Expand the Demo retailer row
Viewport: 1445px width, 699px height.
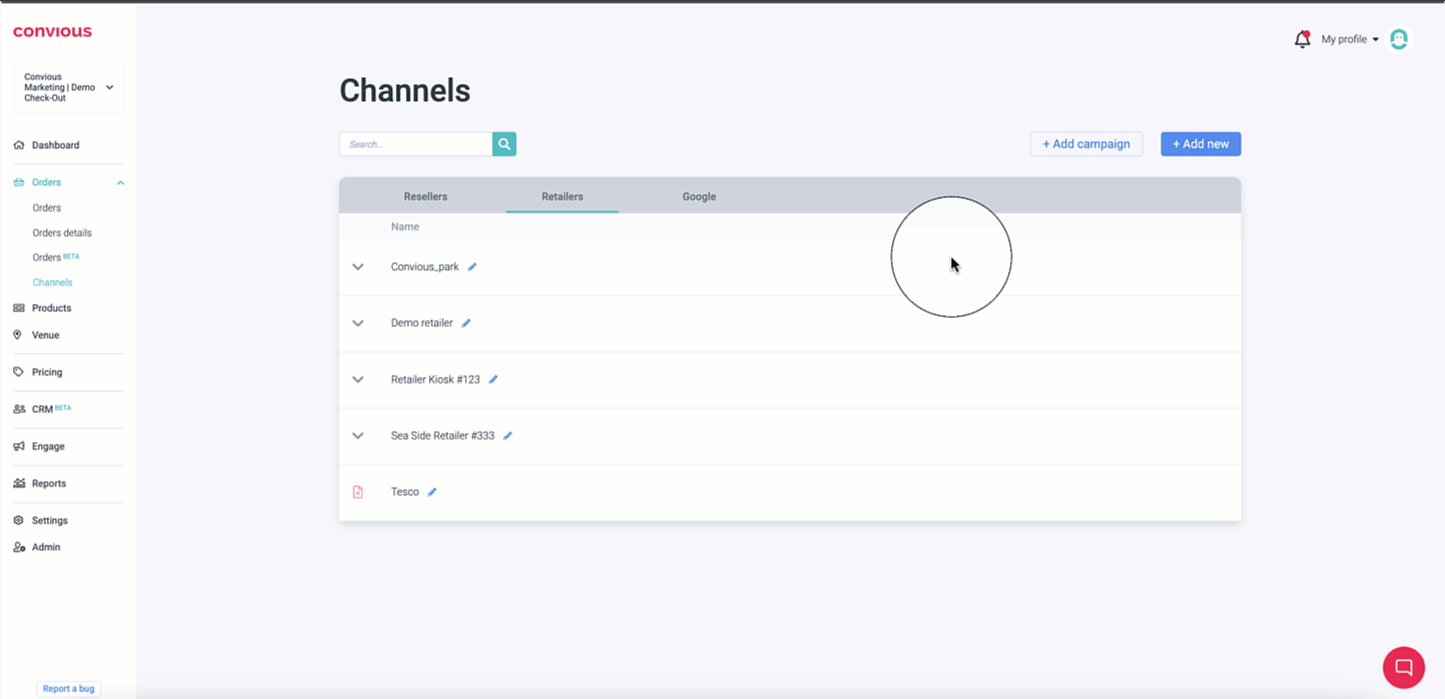(x=358, y=323)
